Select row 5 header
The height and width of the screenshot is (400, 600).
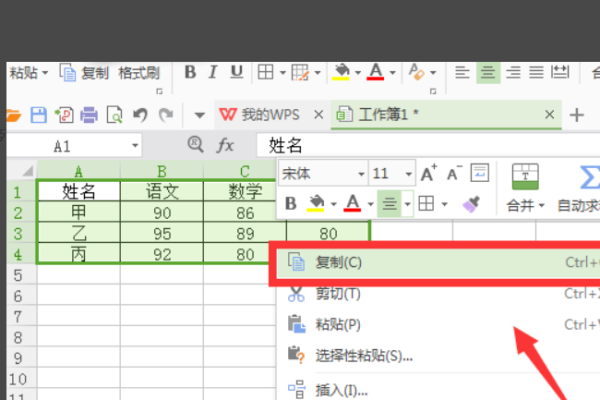click(x=18, y=275)
